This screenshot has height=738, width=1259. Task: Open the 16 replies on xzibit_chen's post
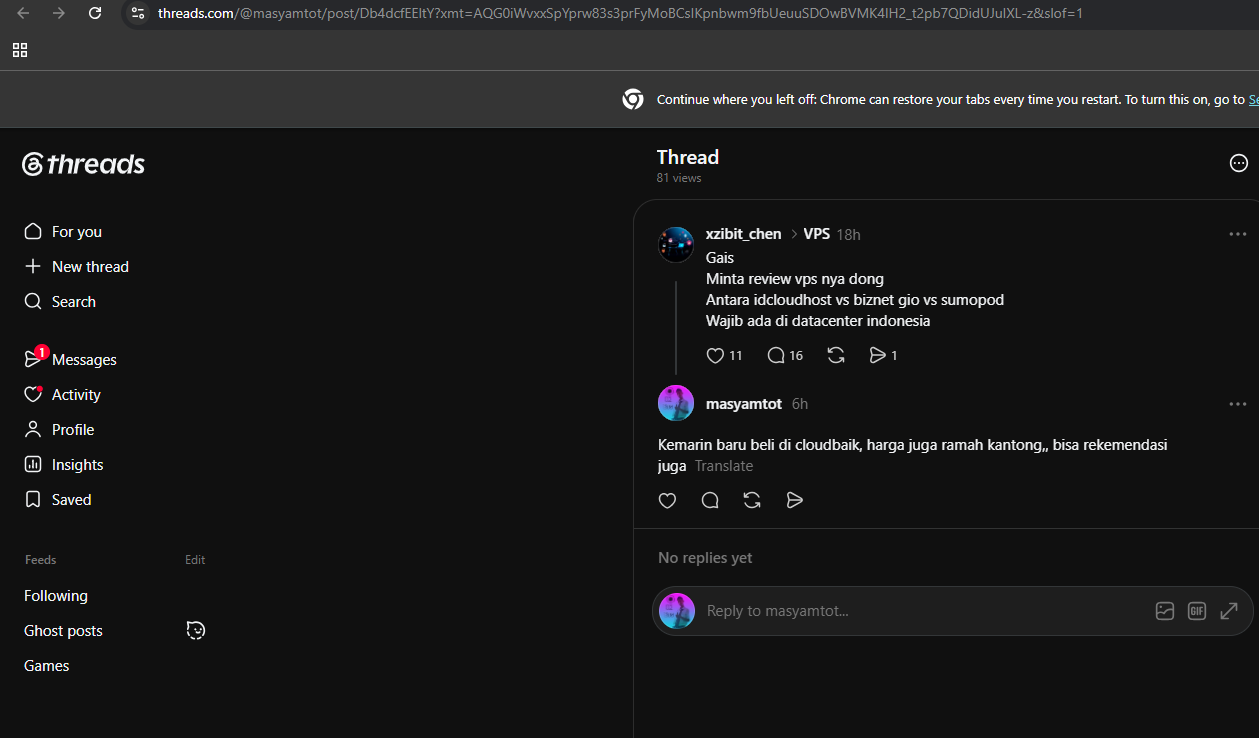(x=785, y=355)
